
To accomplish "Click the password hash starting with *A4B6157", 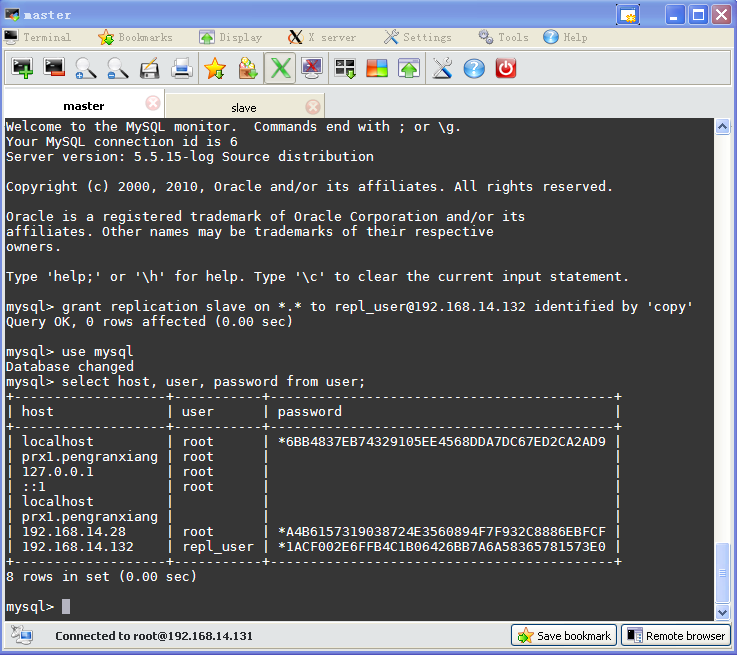I will click(x=442, y=532).
